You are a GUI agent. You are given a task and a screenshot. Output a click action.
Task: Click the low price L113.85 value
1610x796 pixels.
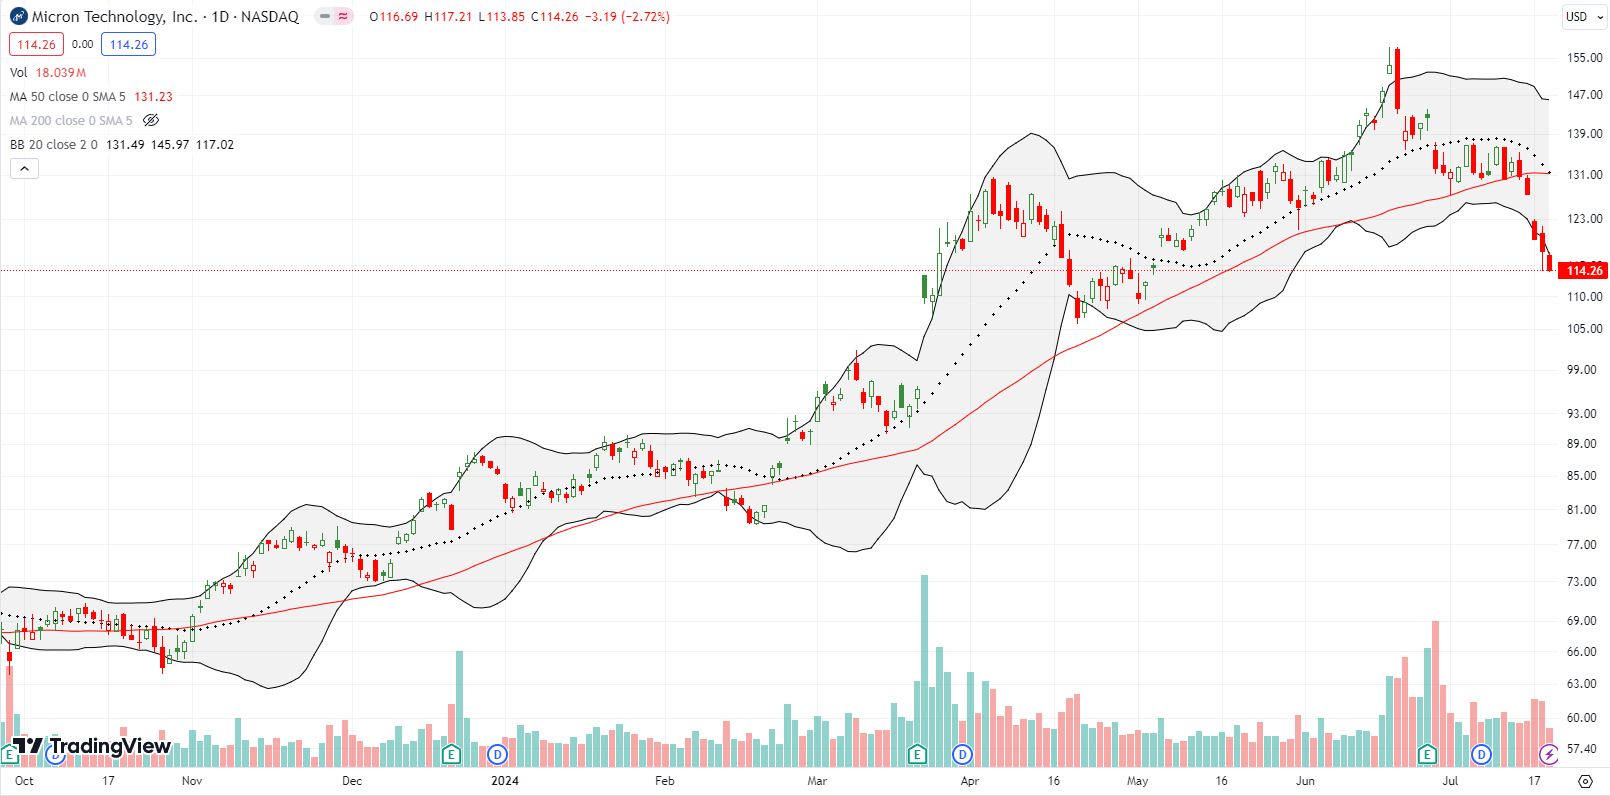pos(501,17)
